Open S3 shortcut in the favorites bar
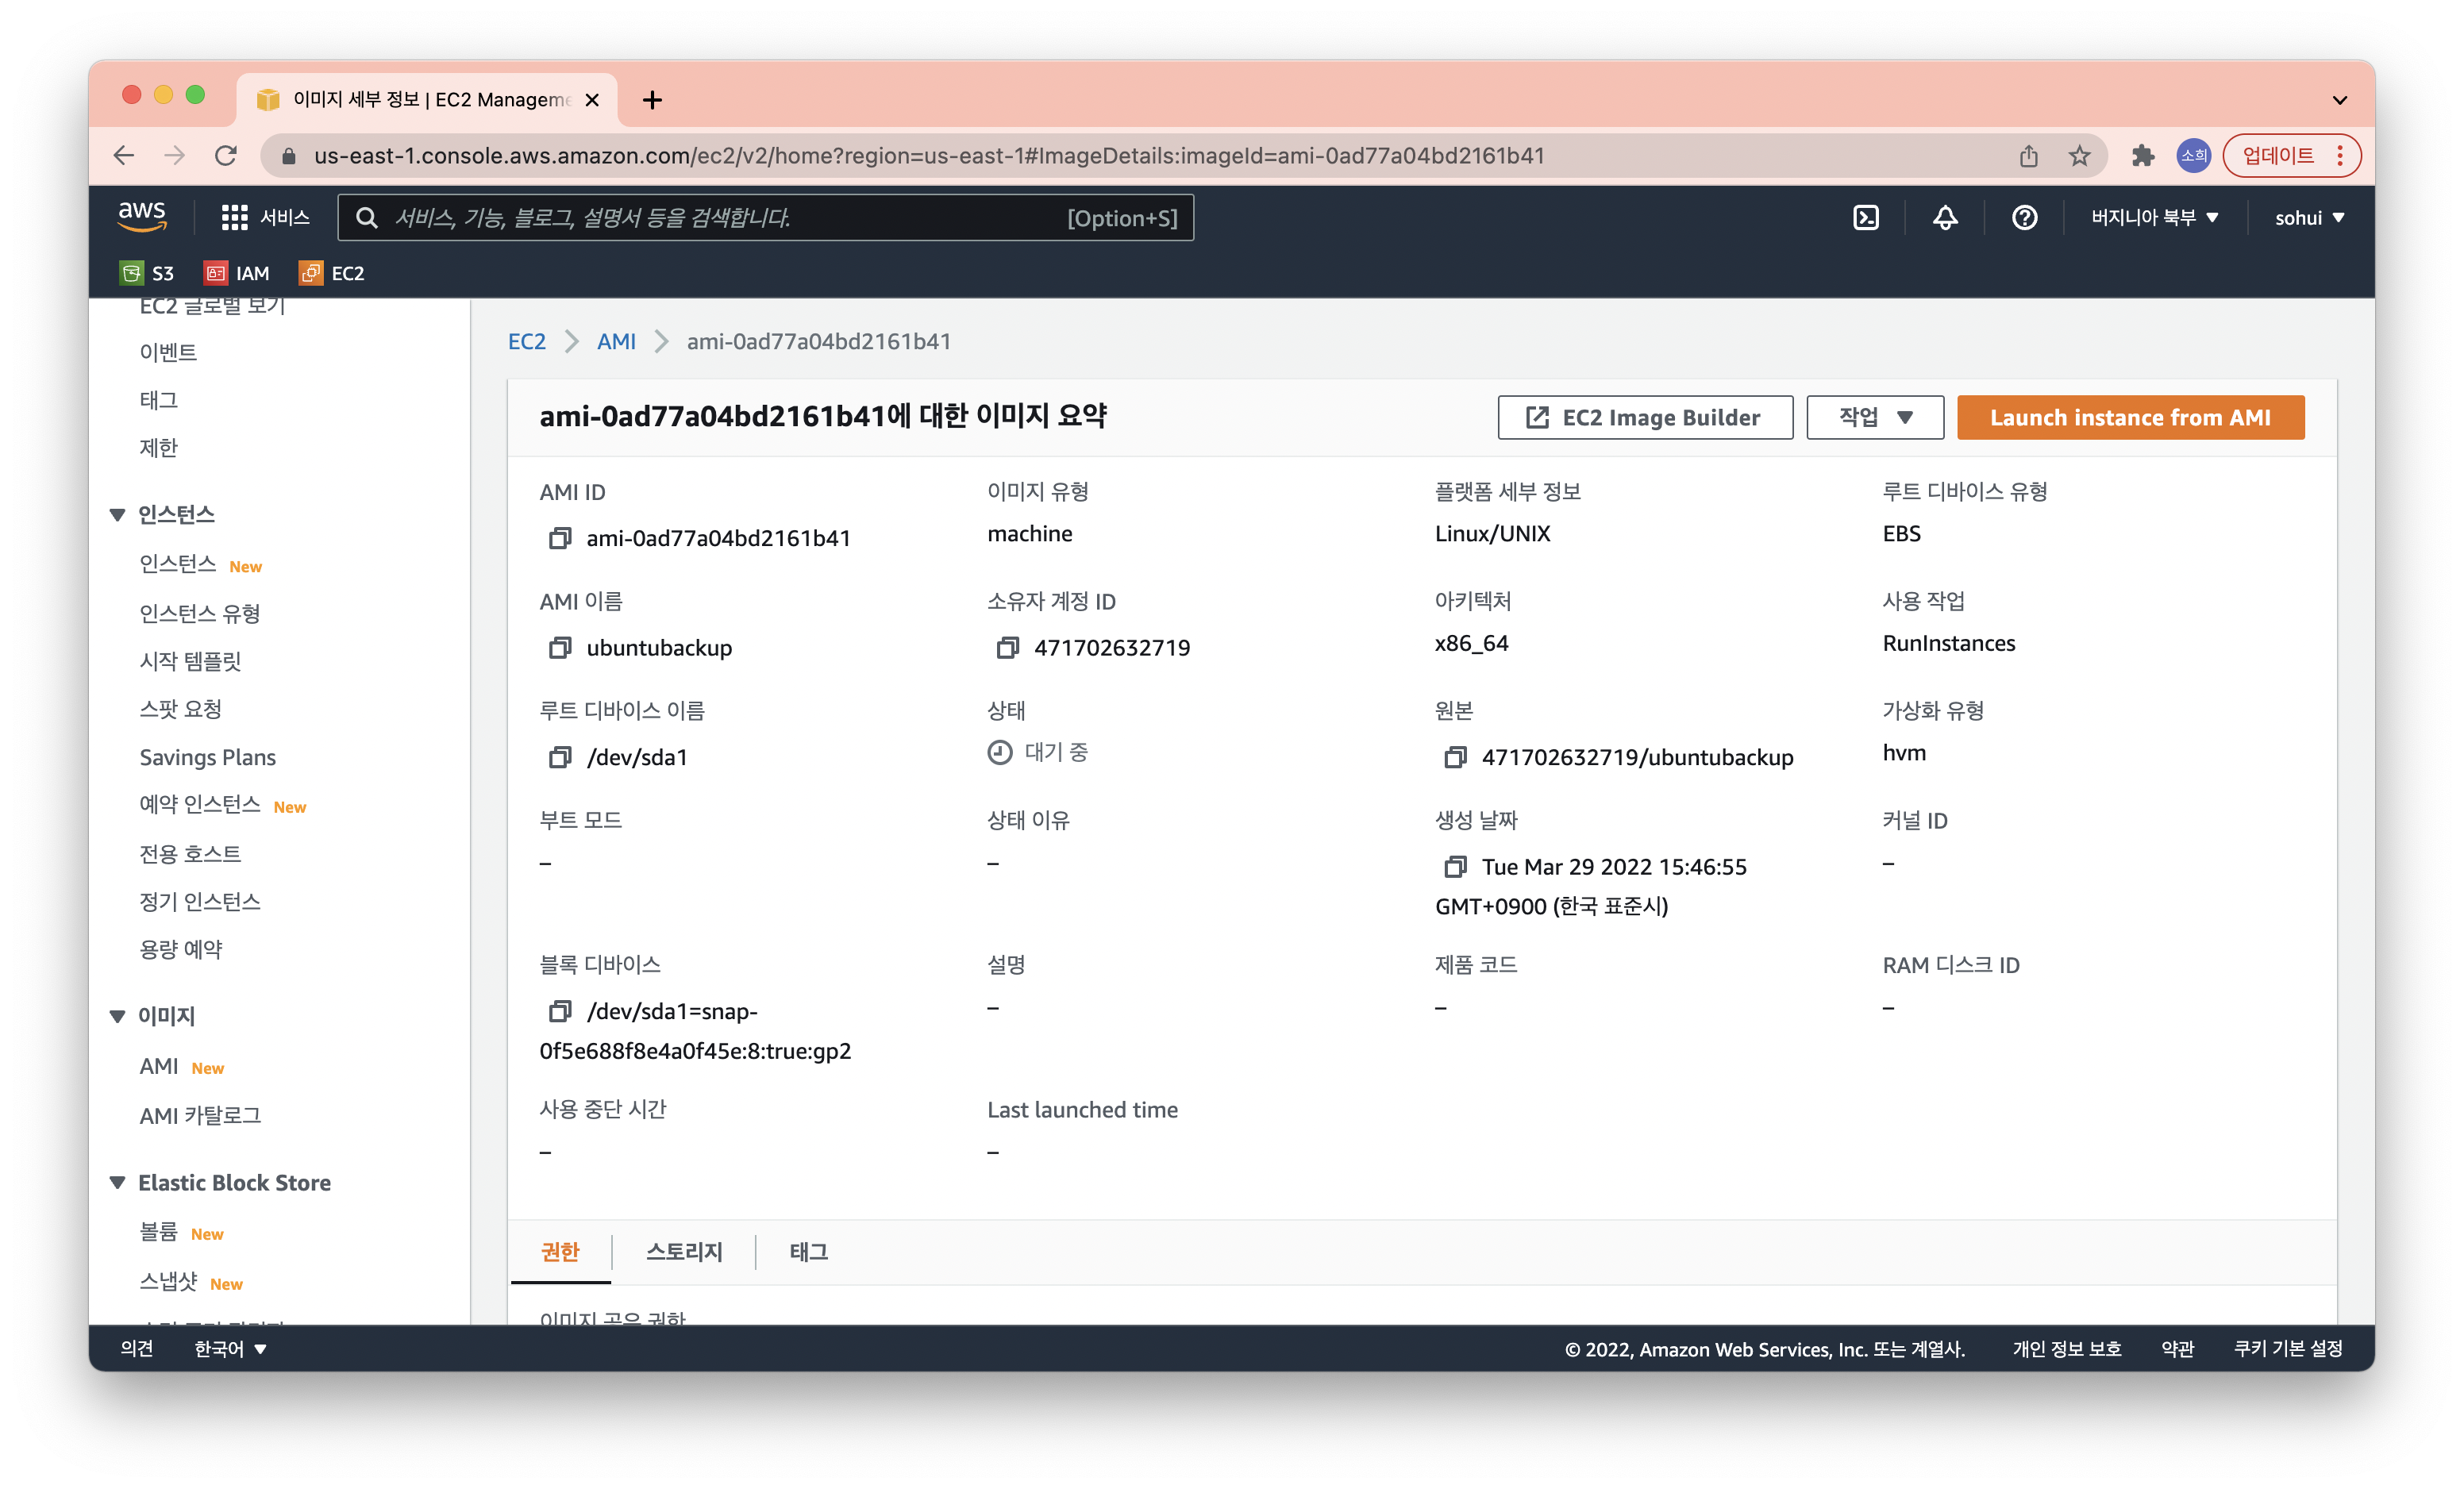The width and height of the screenshot is (2464, 1489). [x=147, y=273]
